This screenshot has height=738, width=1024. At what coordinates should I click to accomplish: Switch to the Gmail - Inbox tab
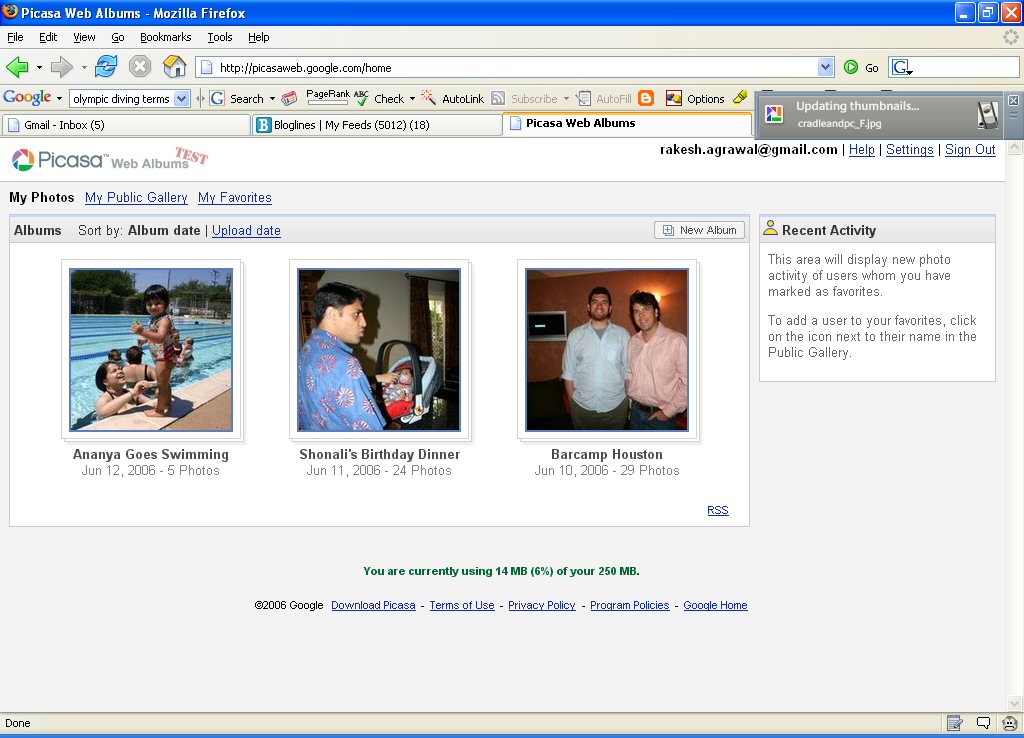coord(126,125)
